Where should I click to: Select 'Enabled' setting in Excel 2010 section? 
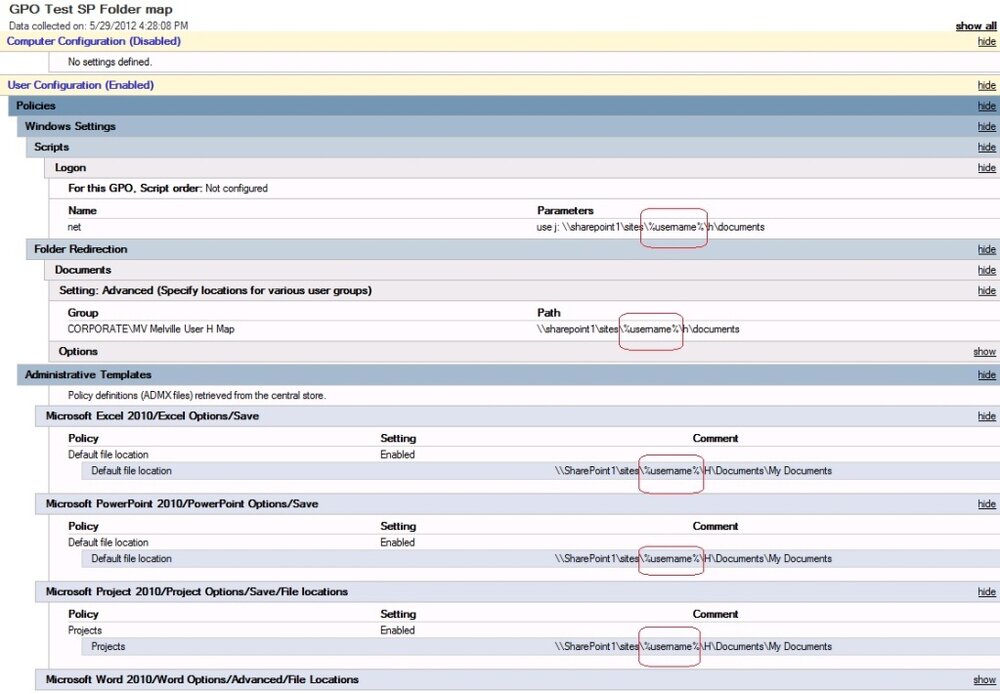[397, 455]
